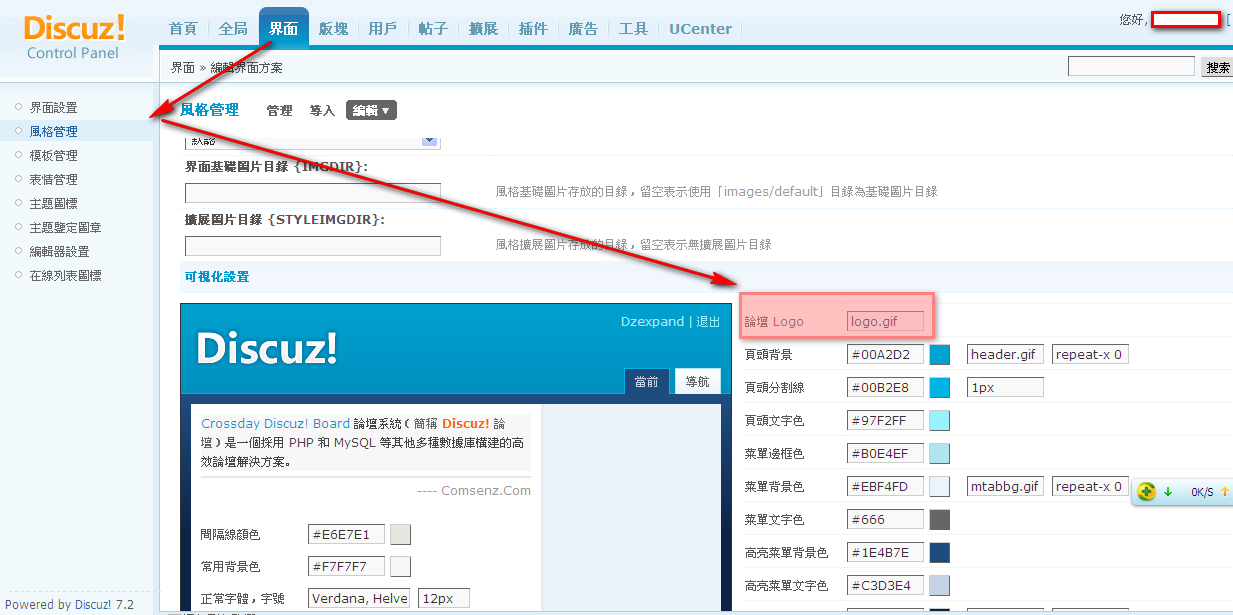Image resolution: width=1233 pixels, height=615 pixels.
Task: Switch to the 插件 tab
Action: click(533, 29)
